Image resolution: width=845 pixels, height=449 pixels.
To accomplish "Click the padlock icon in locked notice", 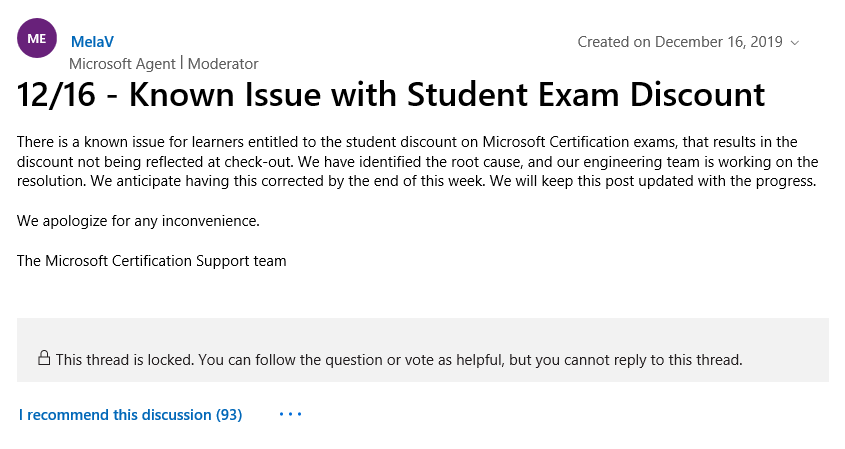I will click(44, 358).
